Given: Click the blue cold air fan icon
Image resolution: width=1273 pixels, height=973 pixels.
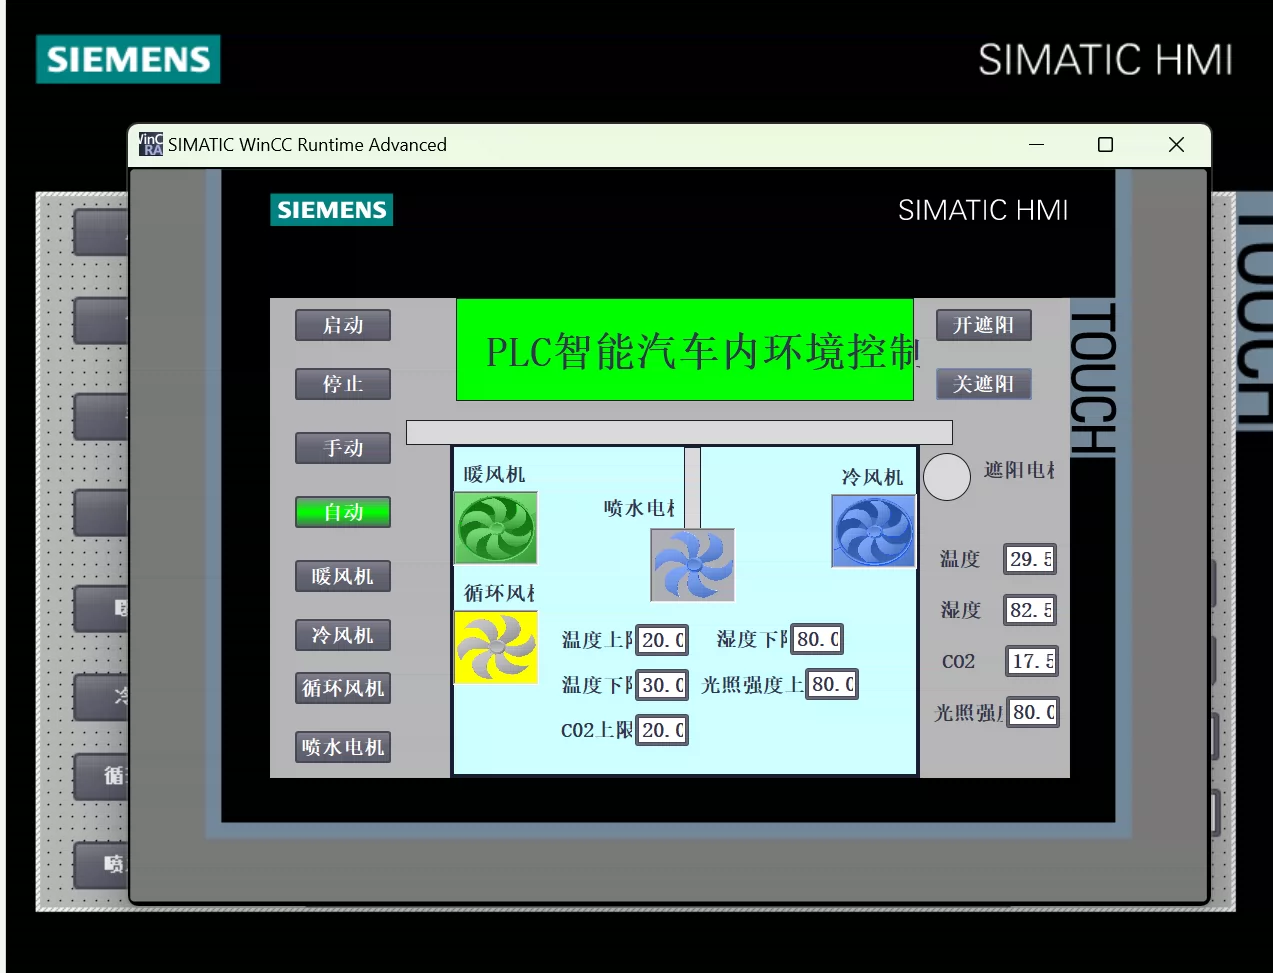Looking at the screenshot, I should coord(874,531).
